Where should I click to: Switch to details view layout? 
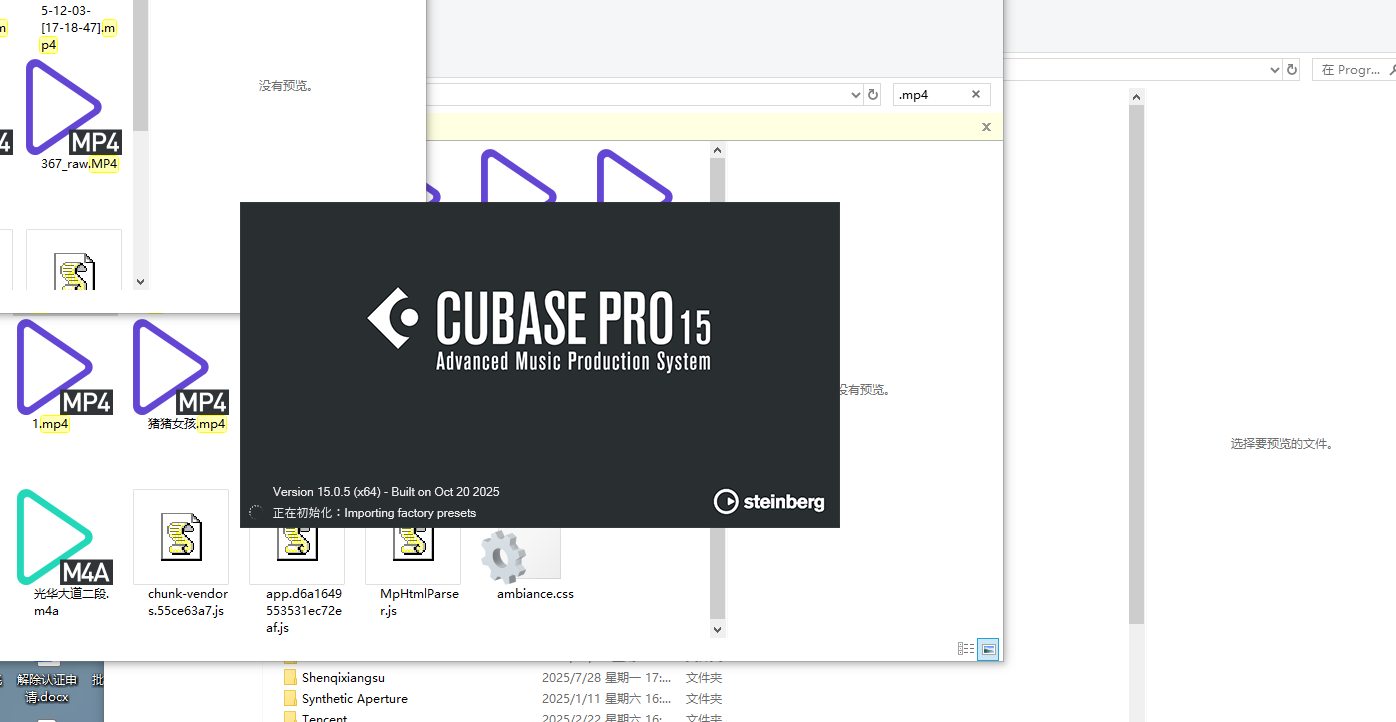pos(966,649)
